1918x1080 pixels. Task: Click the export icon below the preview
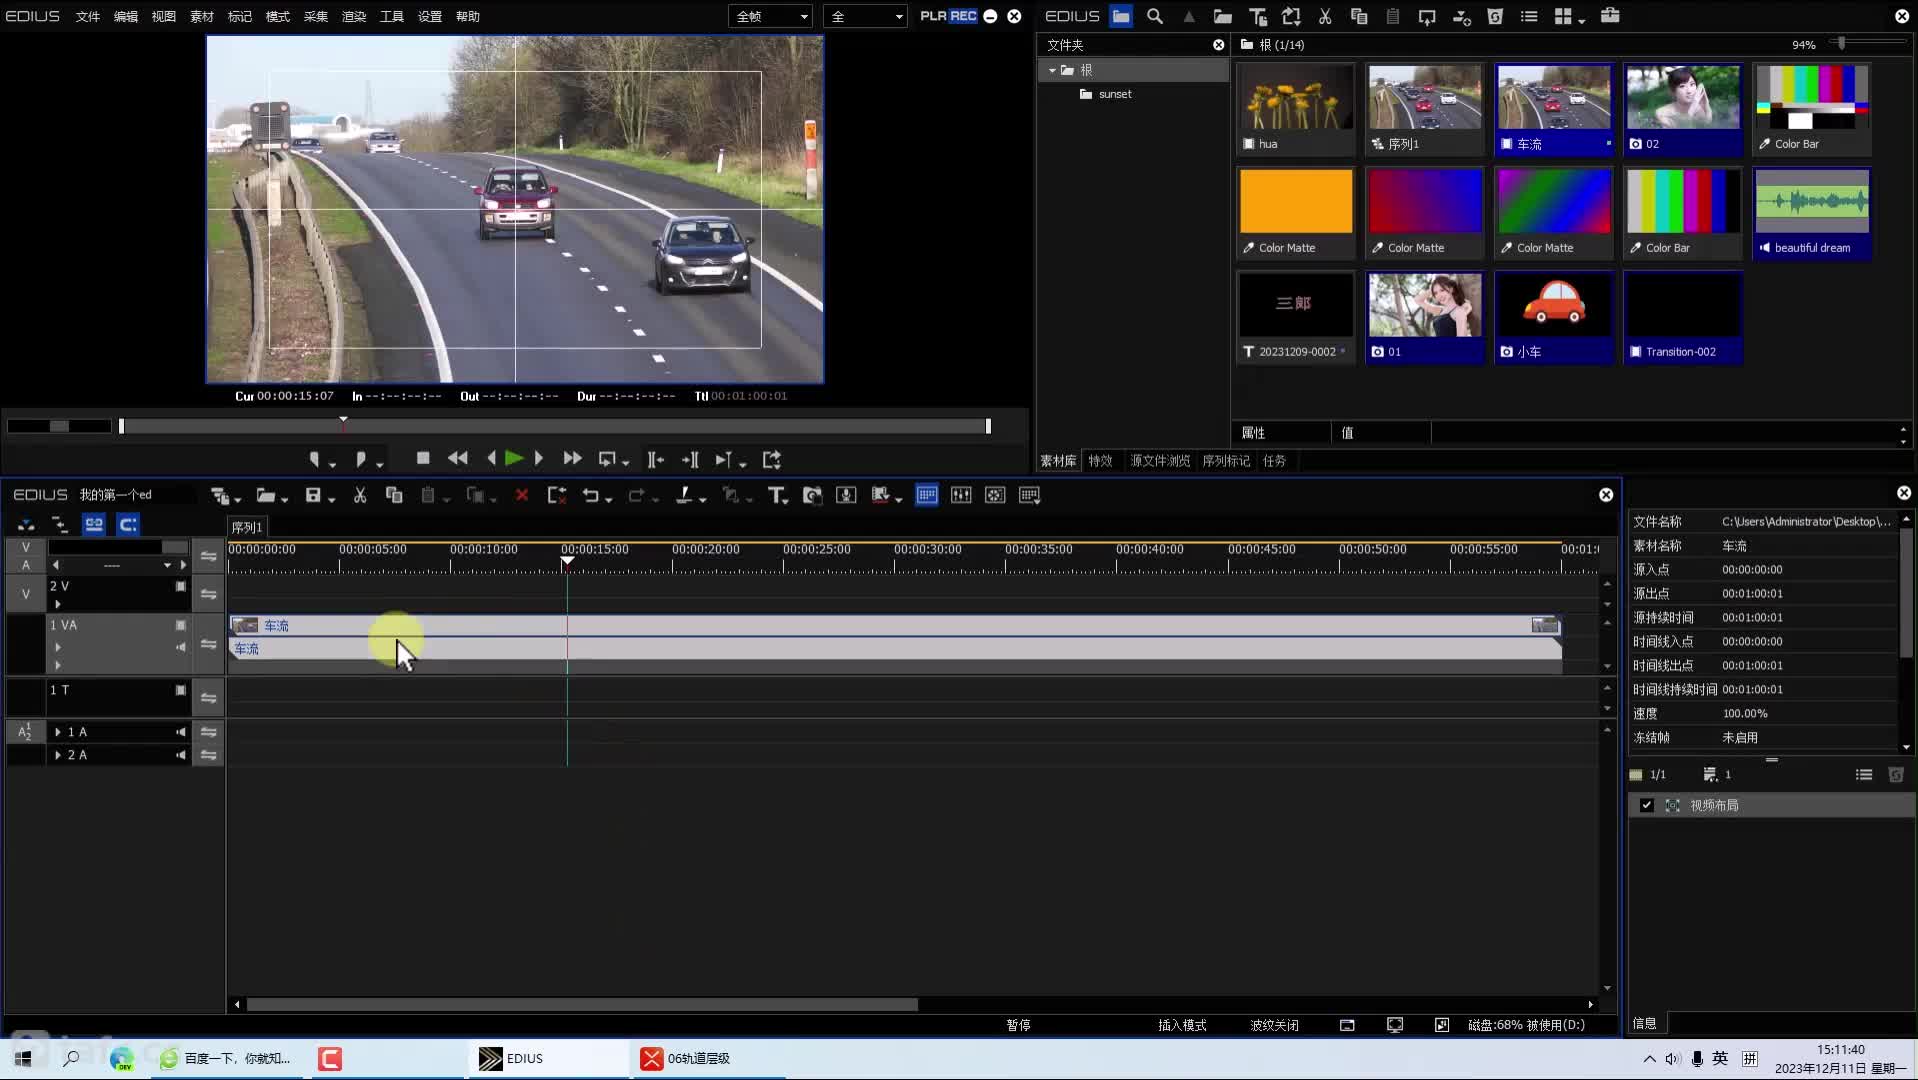(772, 459)
